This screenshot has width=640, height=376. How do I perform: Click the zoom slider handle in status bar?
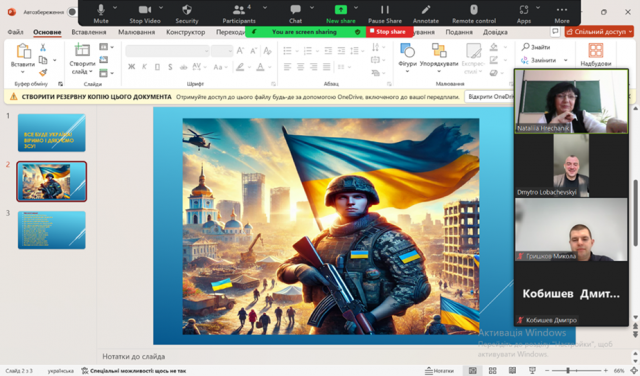(568, 371)
